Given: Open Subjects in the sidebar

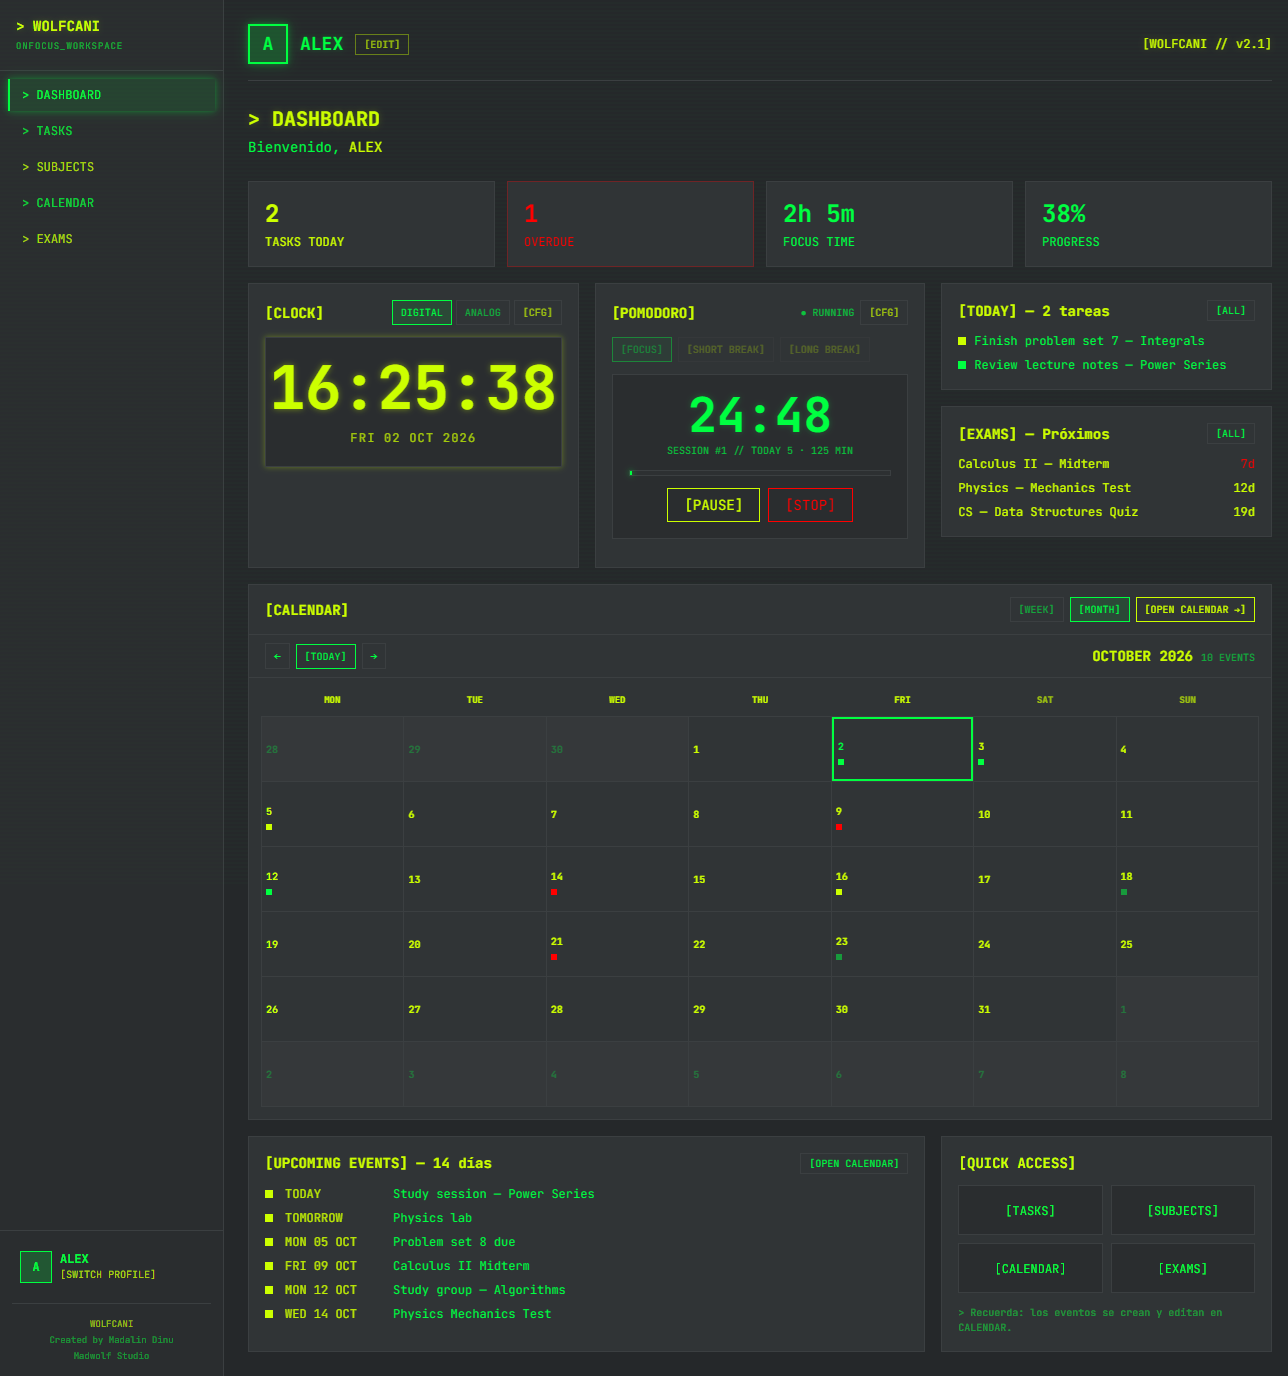Looking at the screenshot, I should [x=111, y=167].
